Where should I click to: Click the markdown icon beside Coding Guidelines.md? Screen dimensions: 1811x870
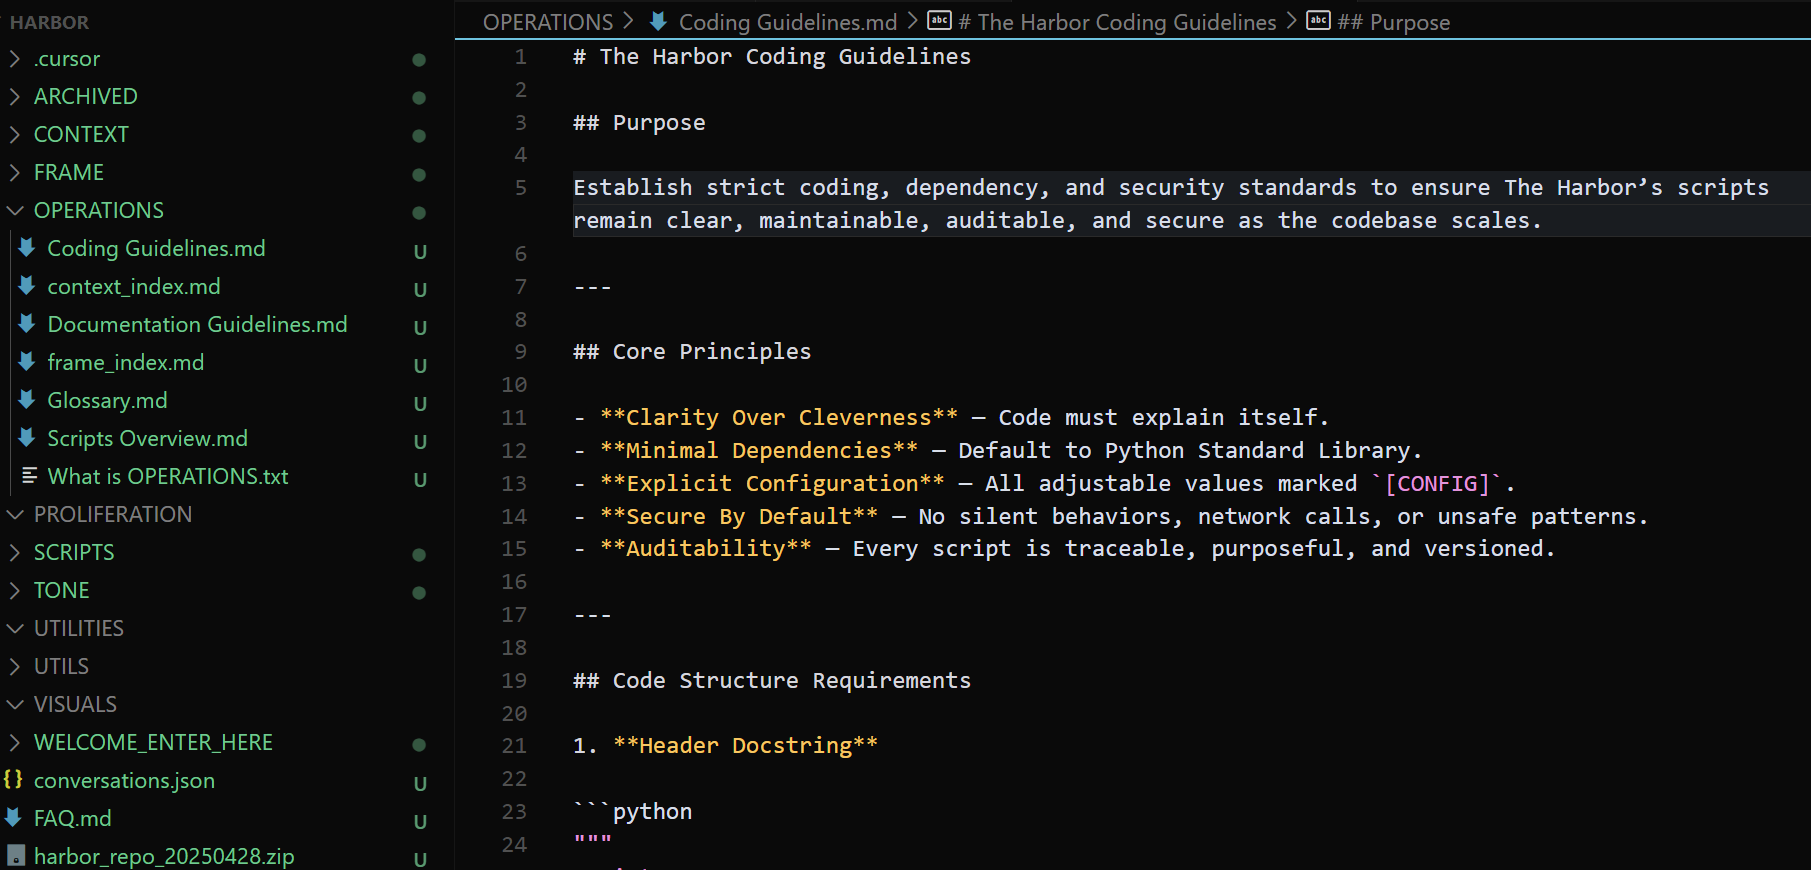coord(28,248)
